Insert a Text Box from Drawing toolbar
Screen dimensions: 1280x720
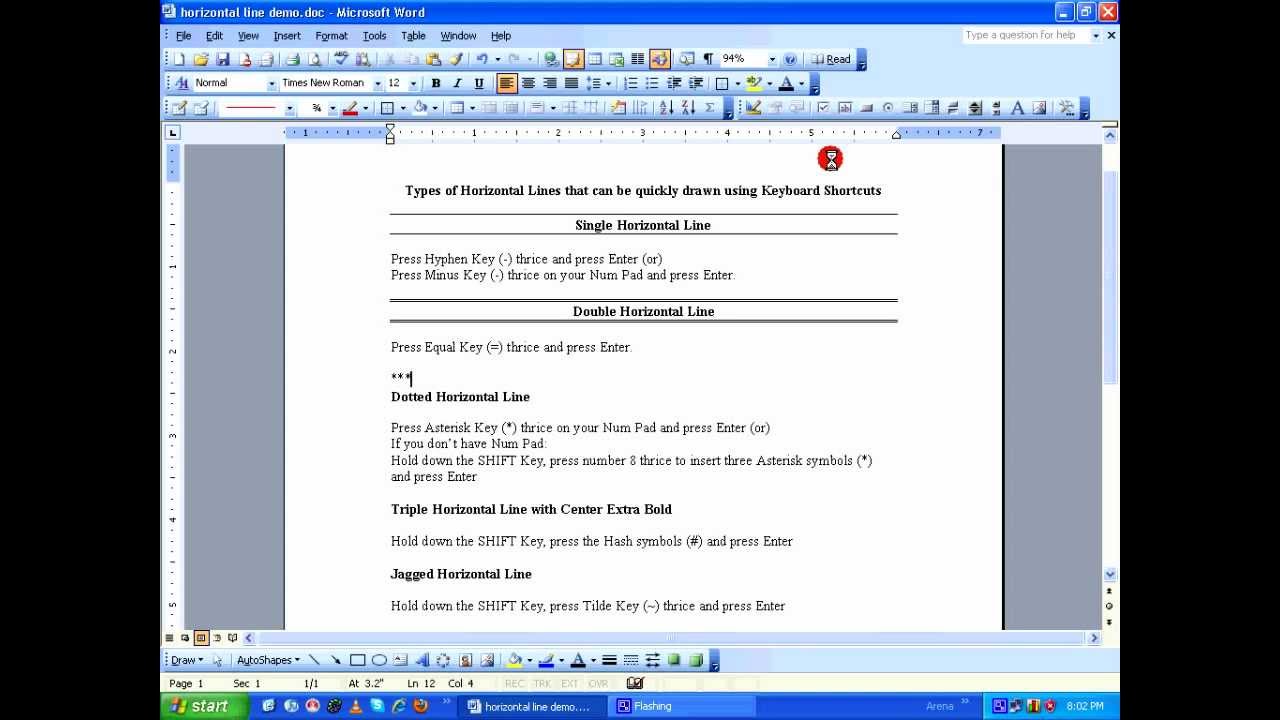[x=400, y=660]
